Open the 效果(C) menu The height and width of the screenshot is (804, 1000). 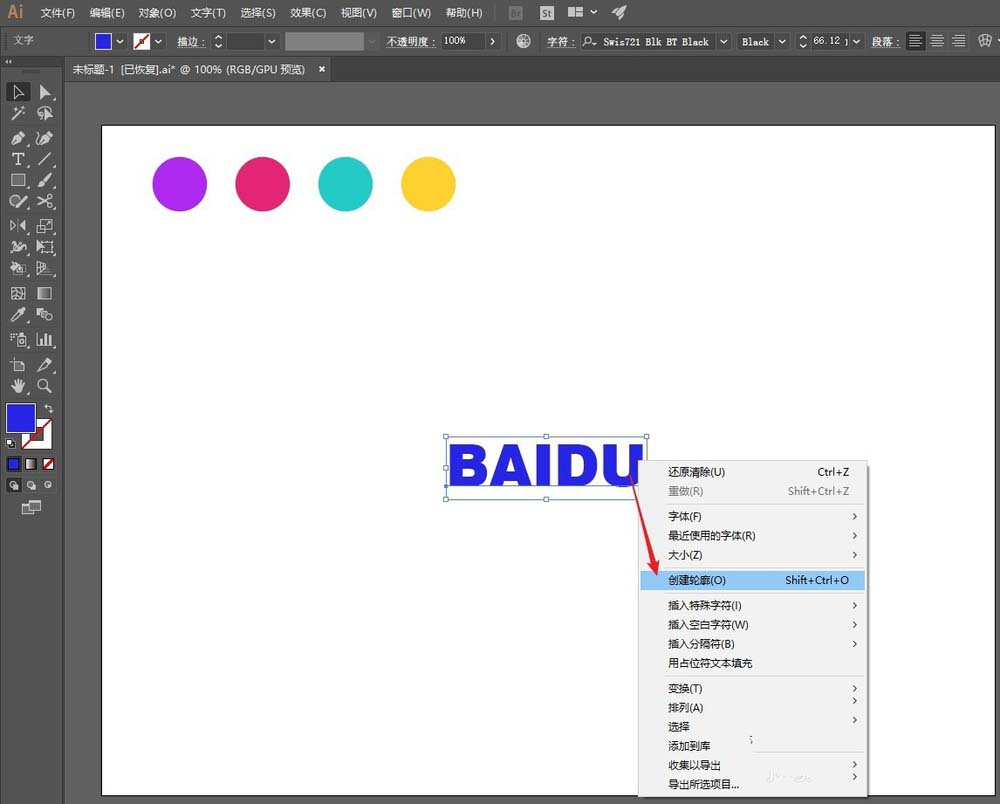point(308,13)
